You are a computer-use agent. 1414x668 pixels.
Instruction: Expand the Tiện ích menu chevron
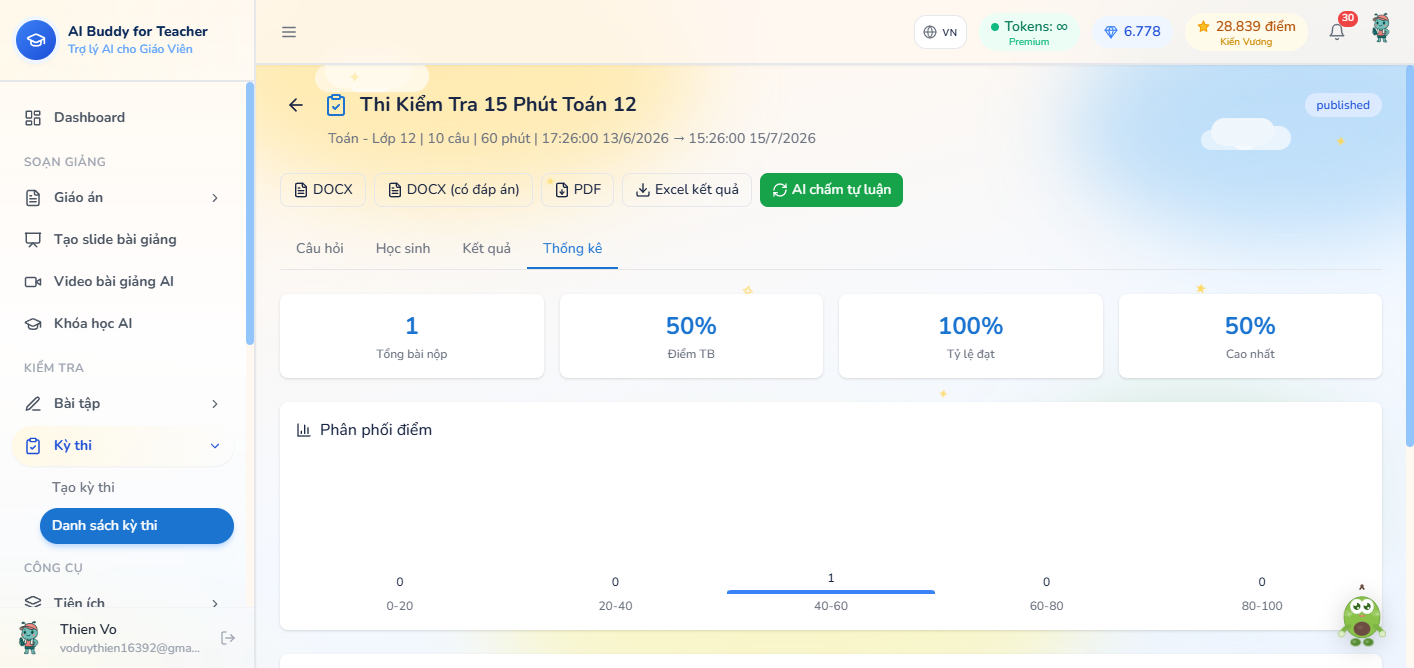215,603
